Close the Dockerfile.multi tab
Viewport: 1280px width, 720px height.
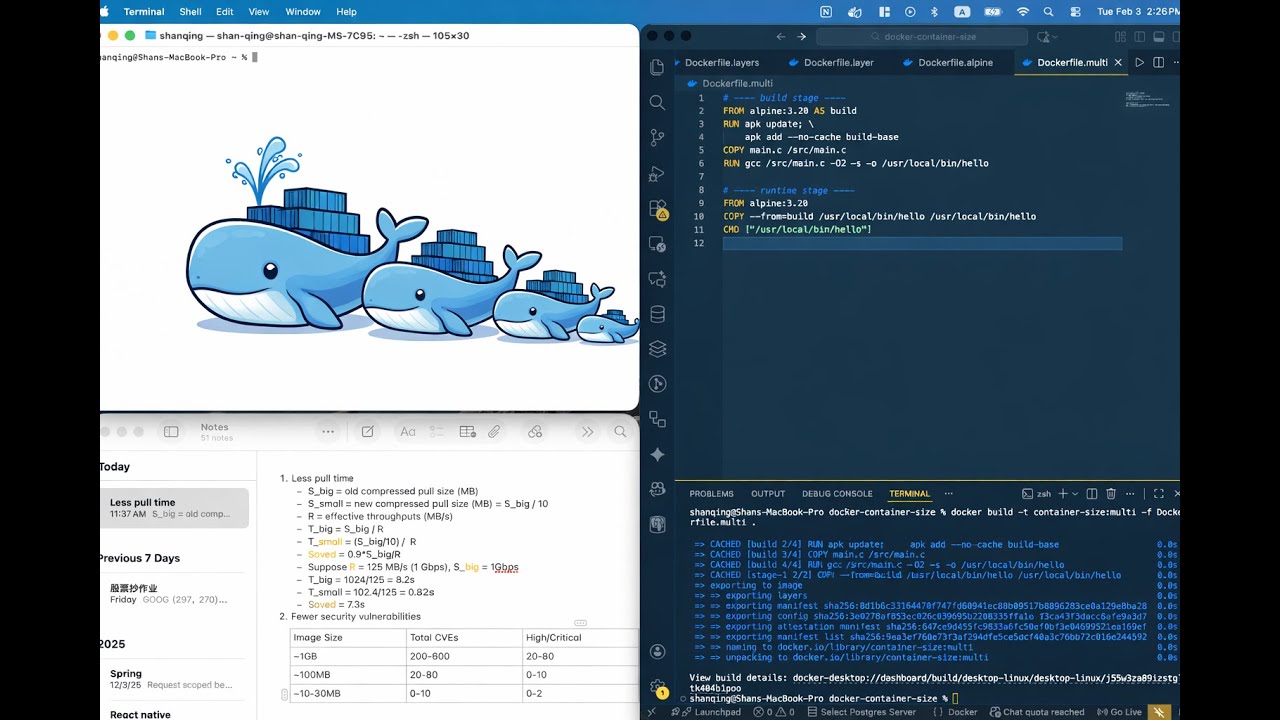1118,62
